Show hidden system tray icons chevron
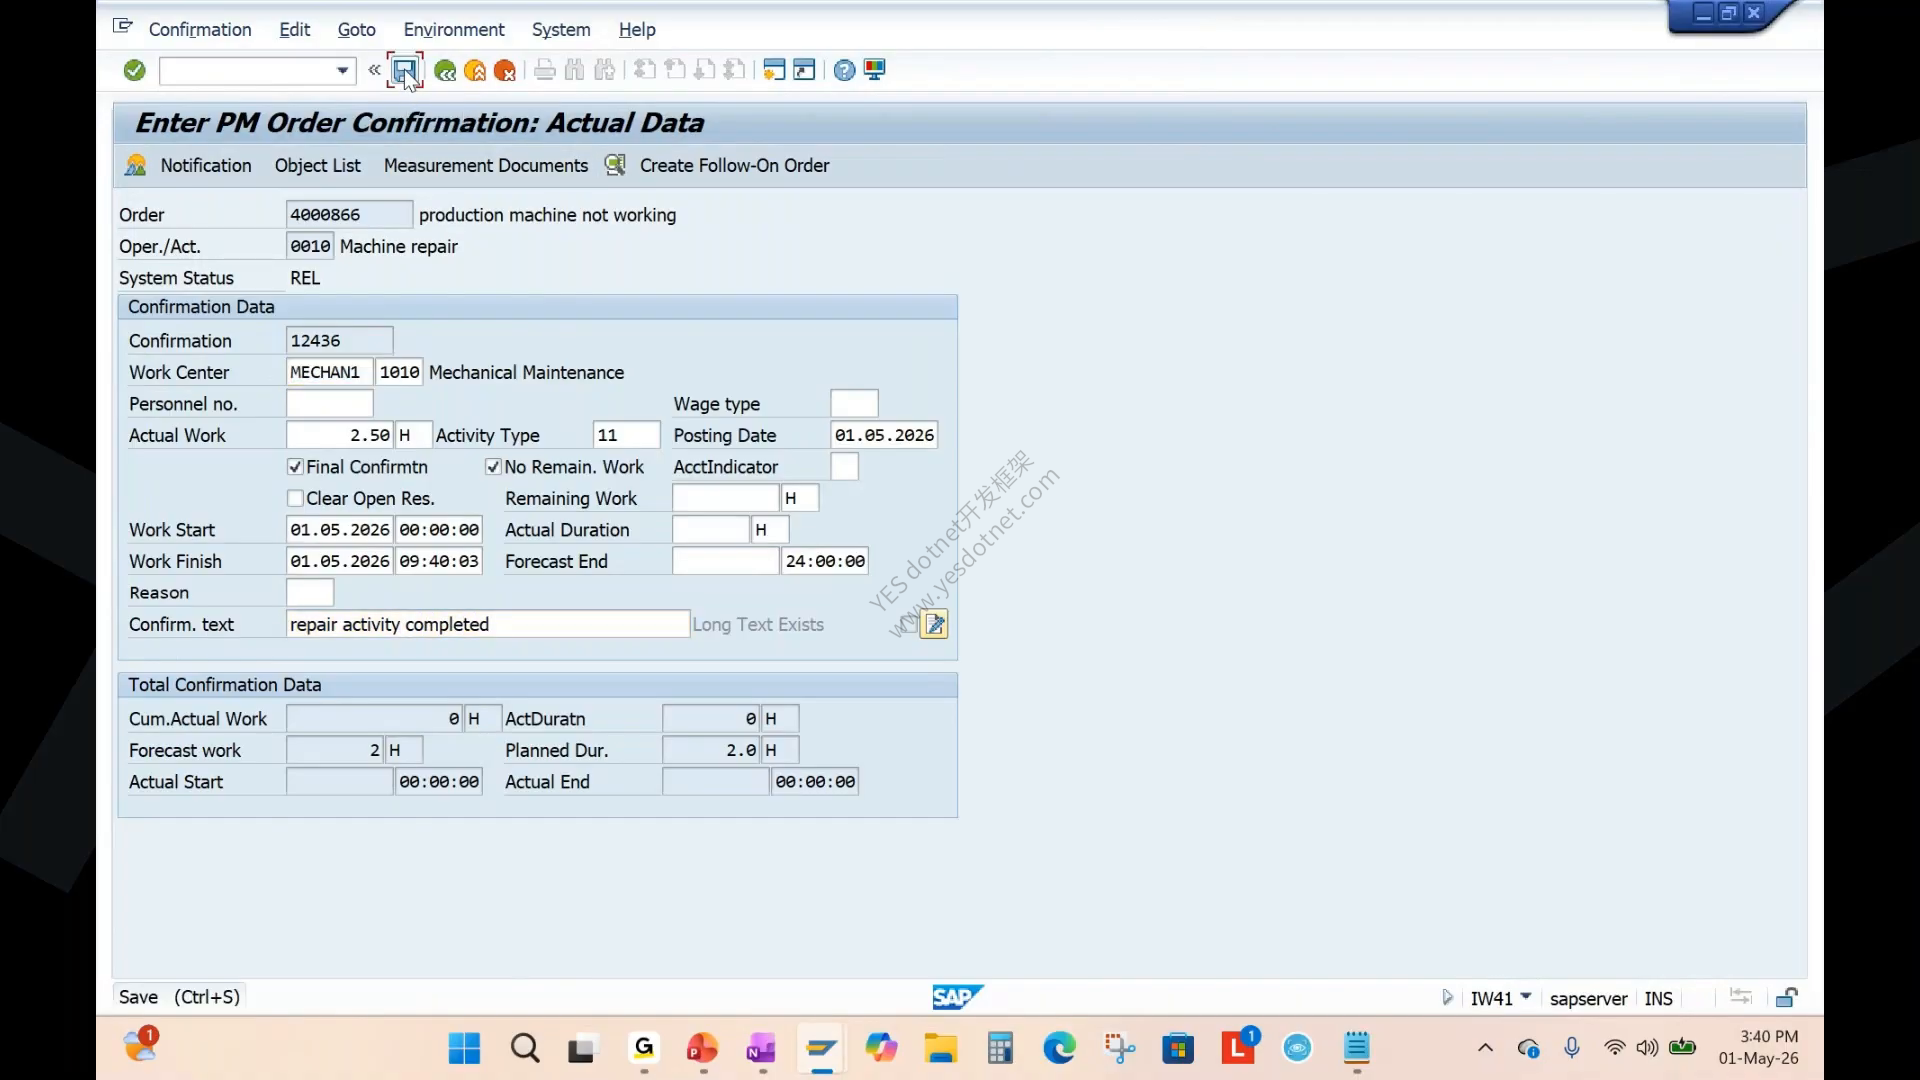The height and width of the screenshot is (1080, 1920). pyautogui.click(x=1485, y=1048)
